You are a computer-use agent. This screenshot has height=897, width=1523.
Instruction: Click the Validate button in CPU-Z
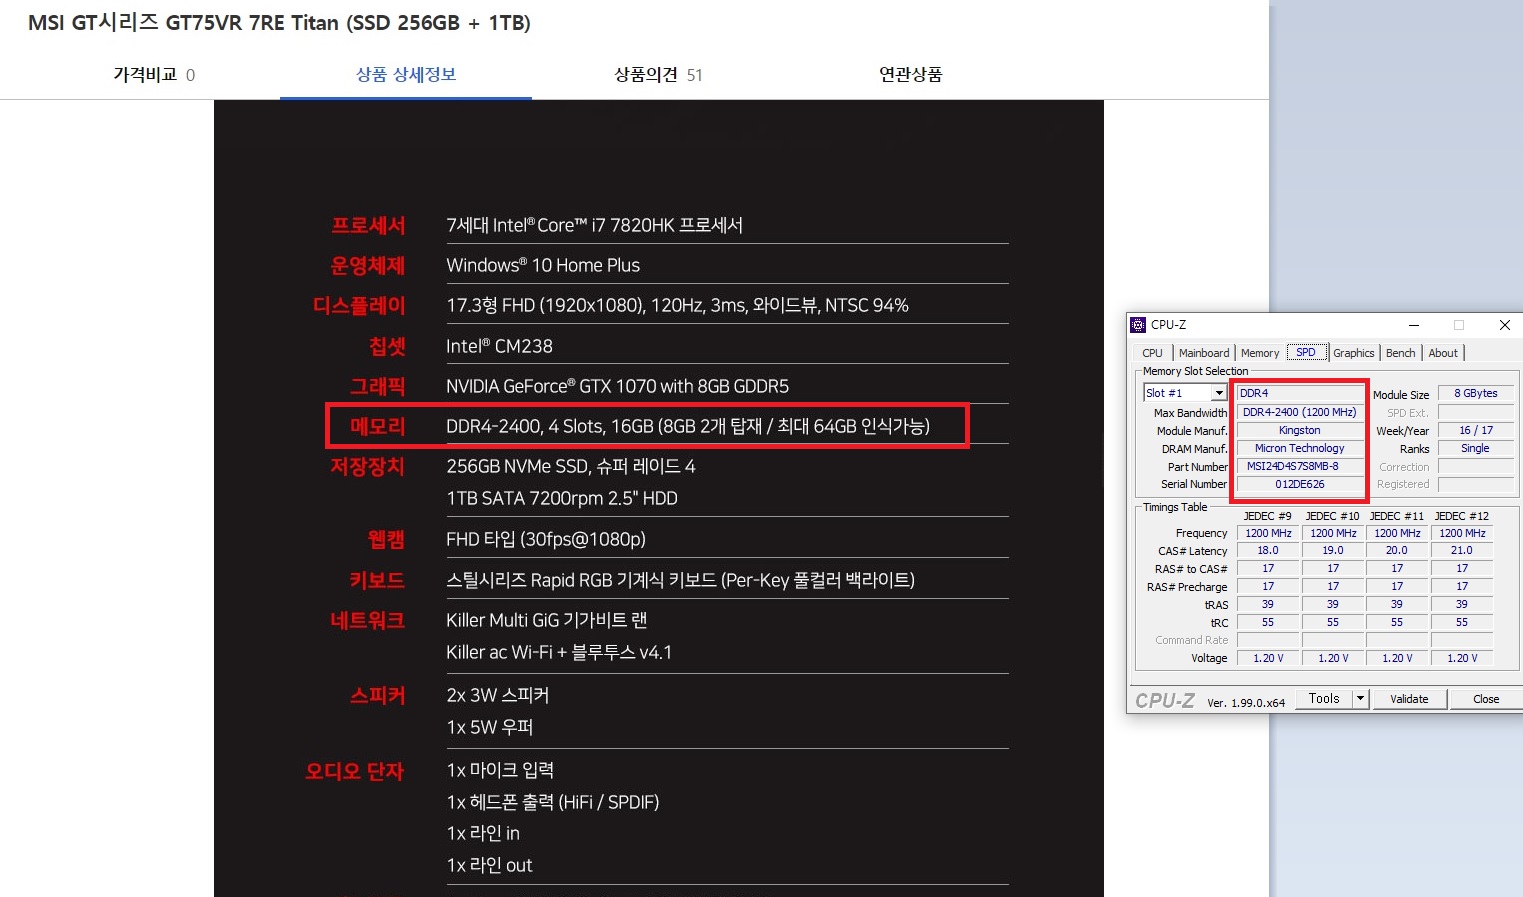pos(1409,699)
